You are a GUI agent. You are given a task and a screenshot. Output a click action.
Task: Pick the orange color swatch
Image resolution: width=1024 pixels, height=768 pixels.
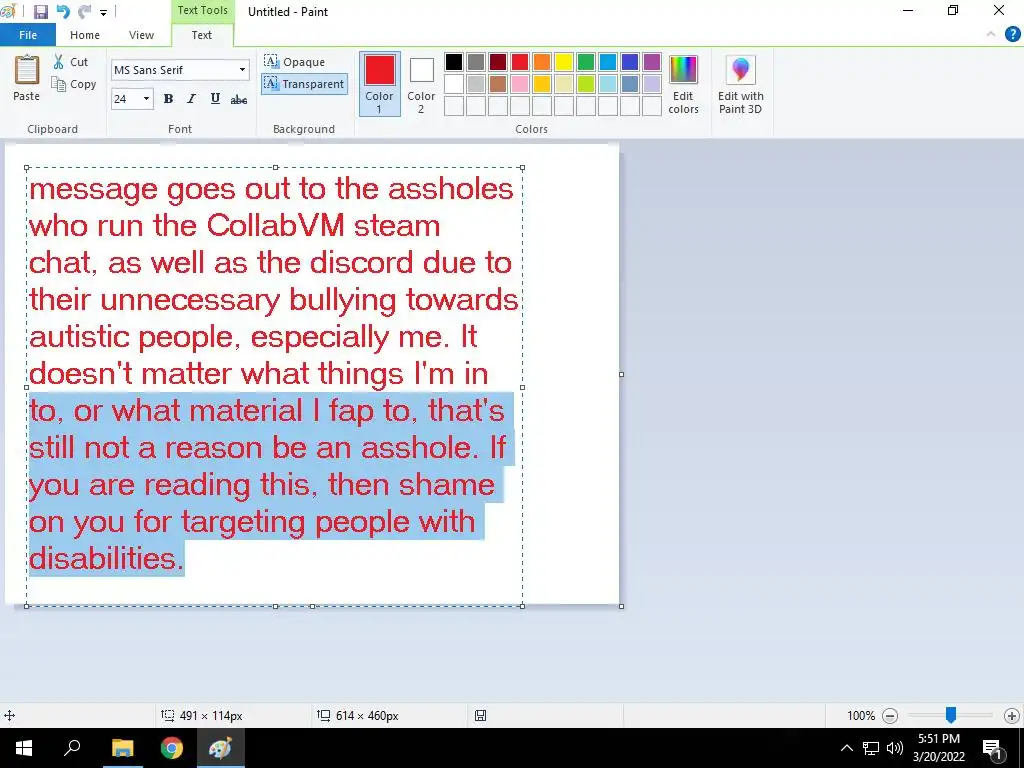[x=542, y=62]
